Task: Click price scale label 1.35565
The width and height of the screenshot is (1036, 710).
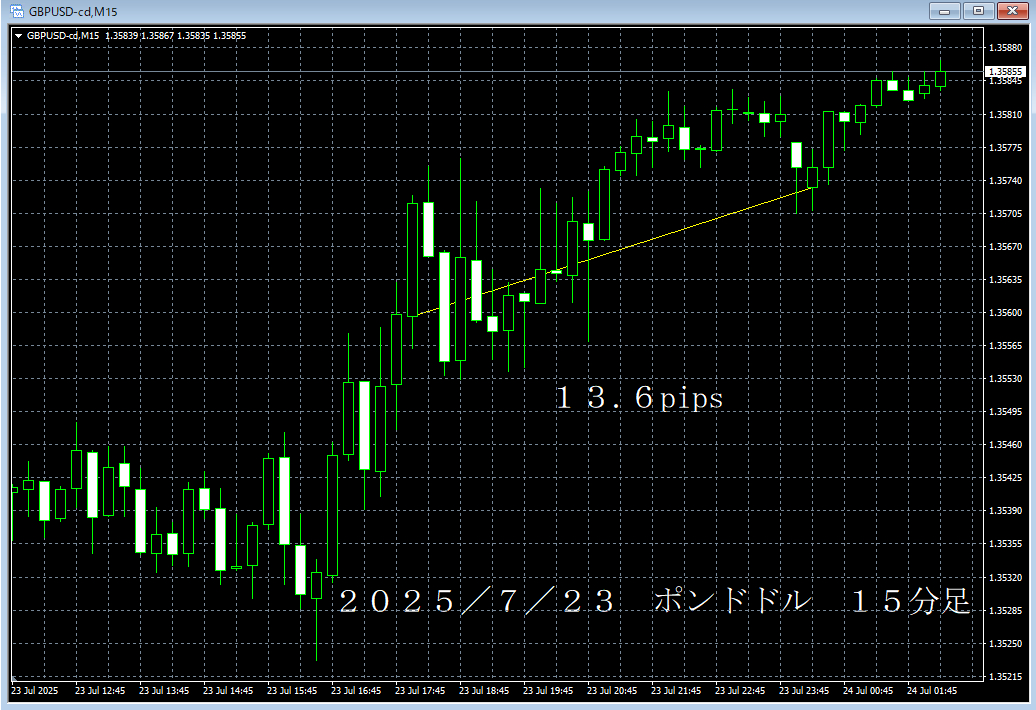Action: tap(1005, 345)
